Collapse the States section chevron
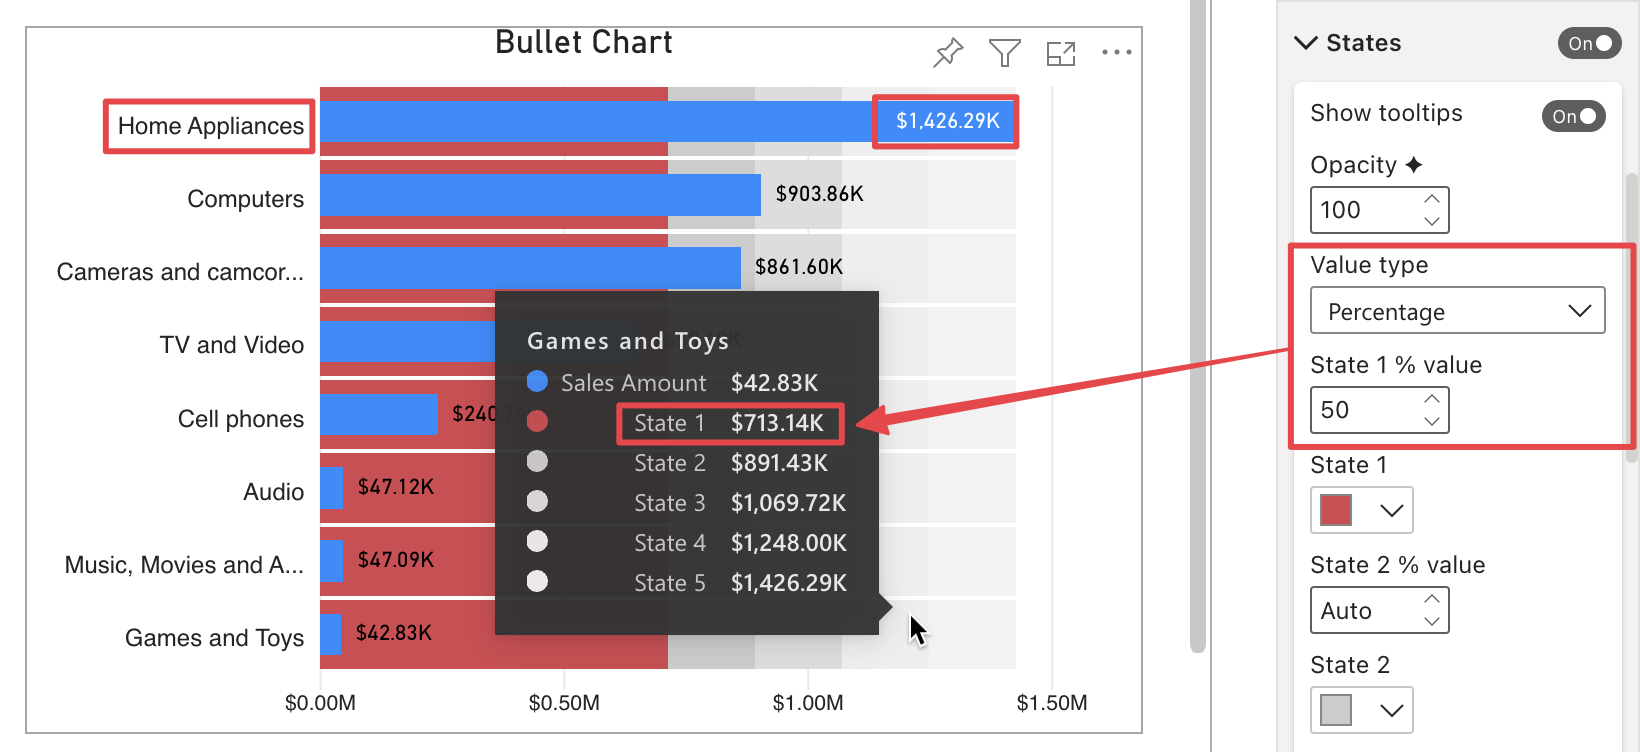 click(x=1306, y=43)
